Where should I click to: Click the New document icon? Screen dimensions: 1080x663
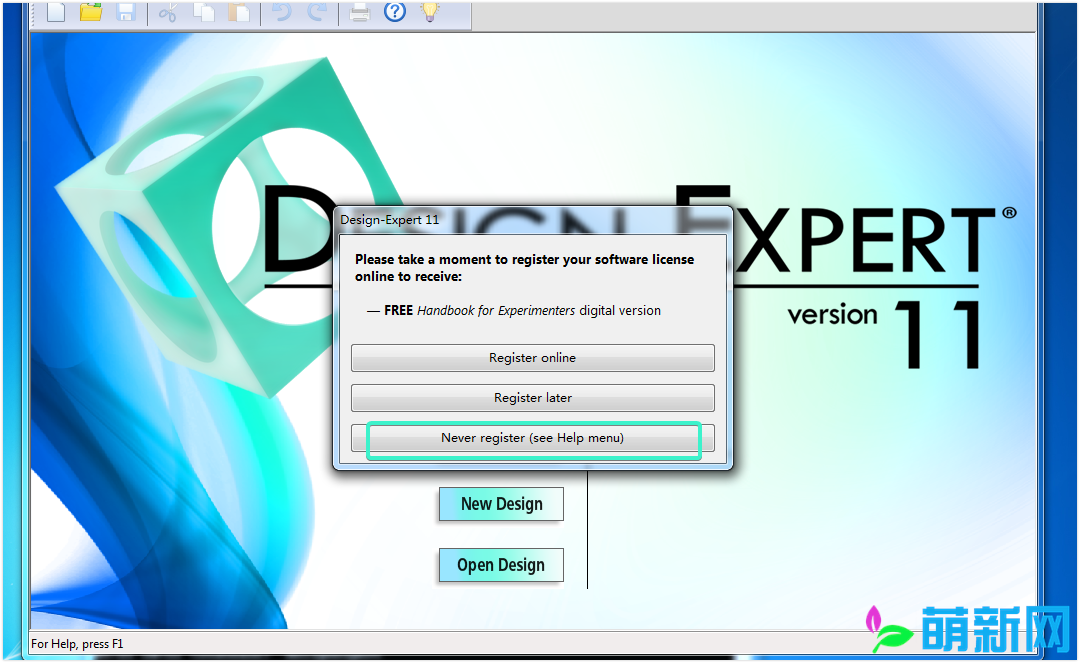[x=55, y=13]
